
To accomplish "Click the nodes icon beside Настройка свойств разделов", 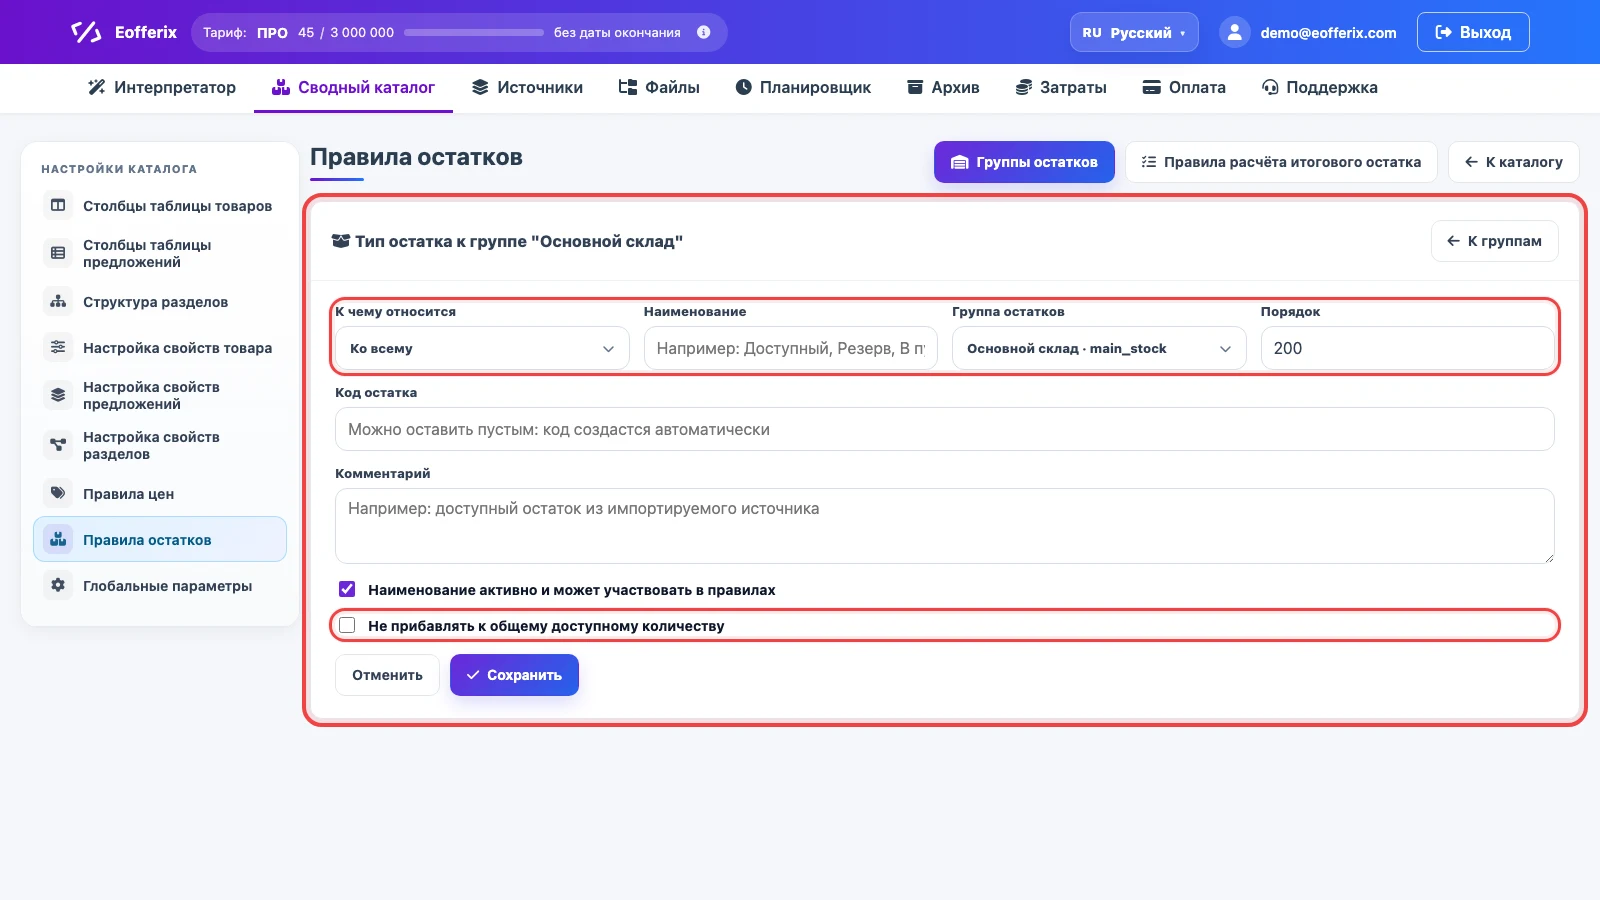I will pos(58,445).
